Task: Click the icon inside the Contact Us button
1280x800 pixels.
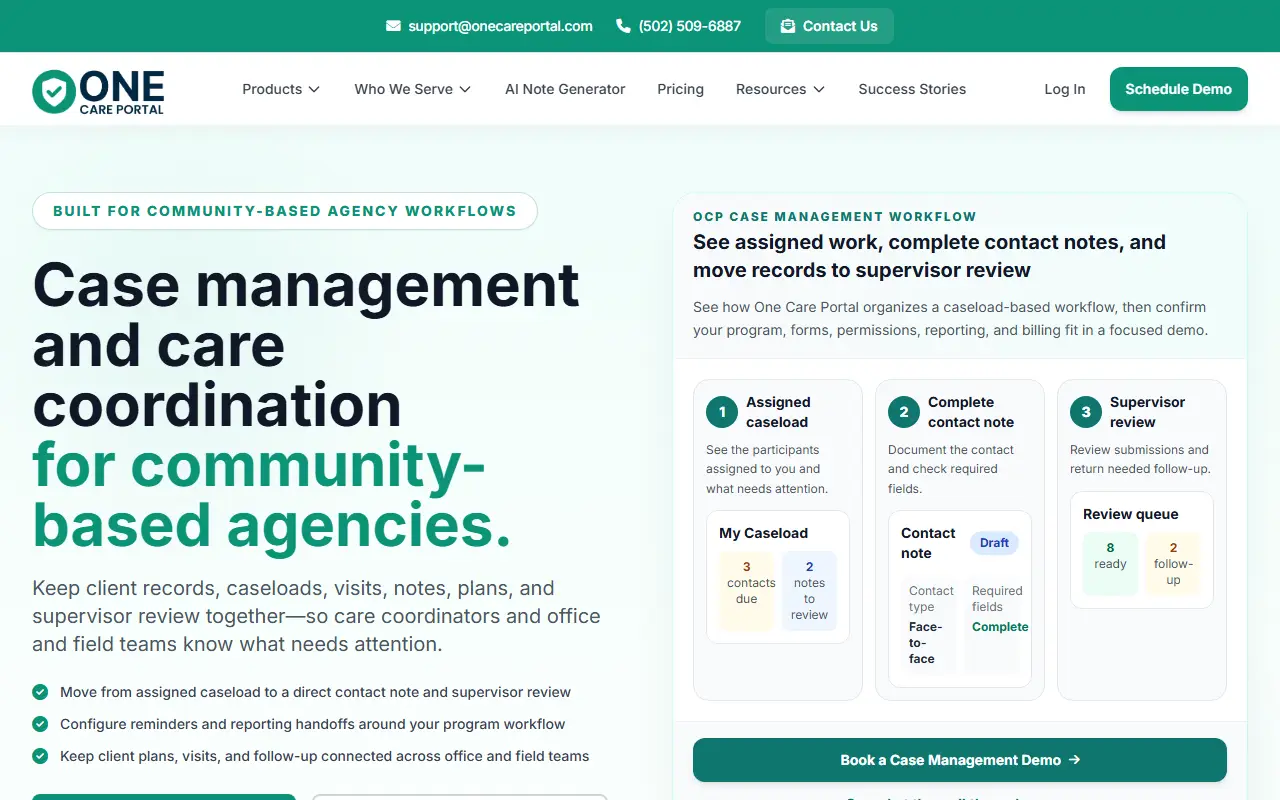Action: [x=788, y=26]
